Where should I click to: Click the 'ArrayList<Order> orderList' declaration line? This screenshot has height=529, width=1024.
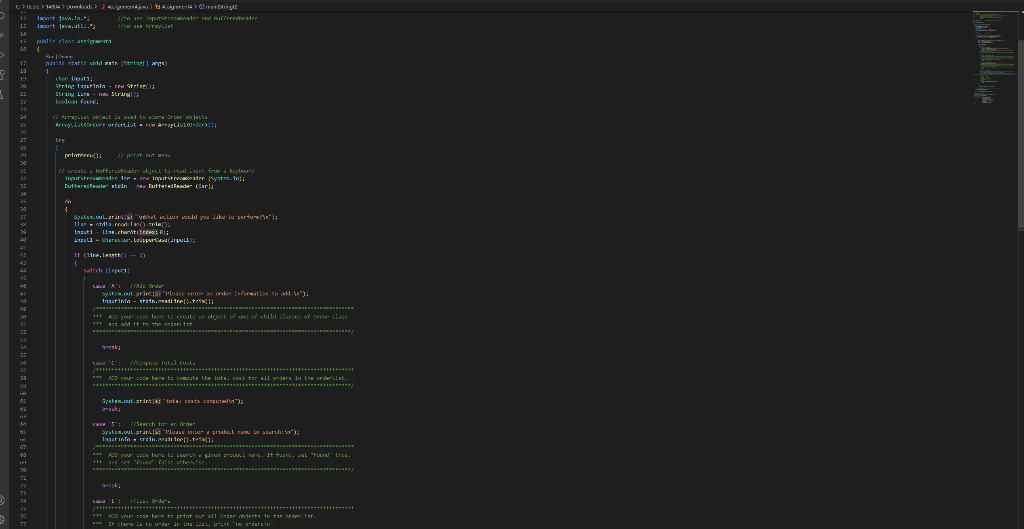coord(136,124)
